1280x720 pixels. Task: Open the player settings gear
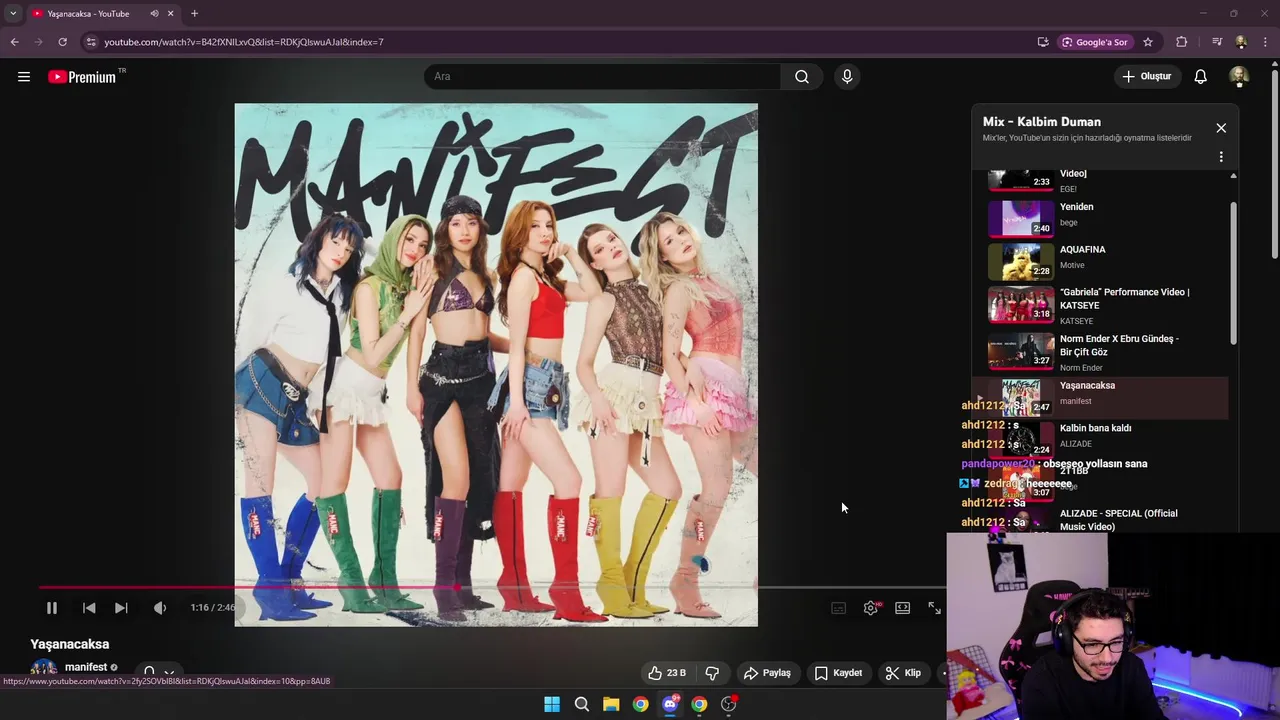click(871, 608)
